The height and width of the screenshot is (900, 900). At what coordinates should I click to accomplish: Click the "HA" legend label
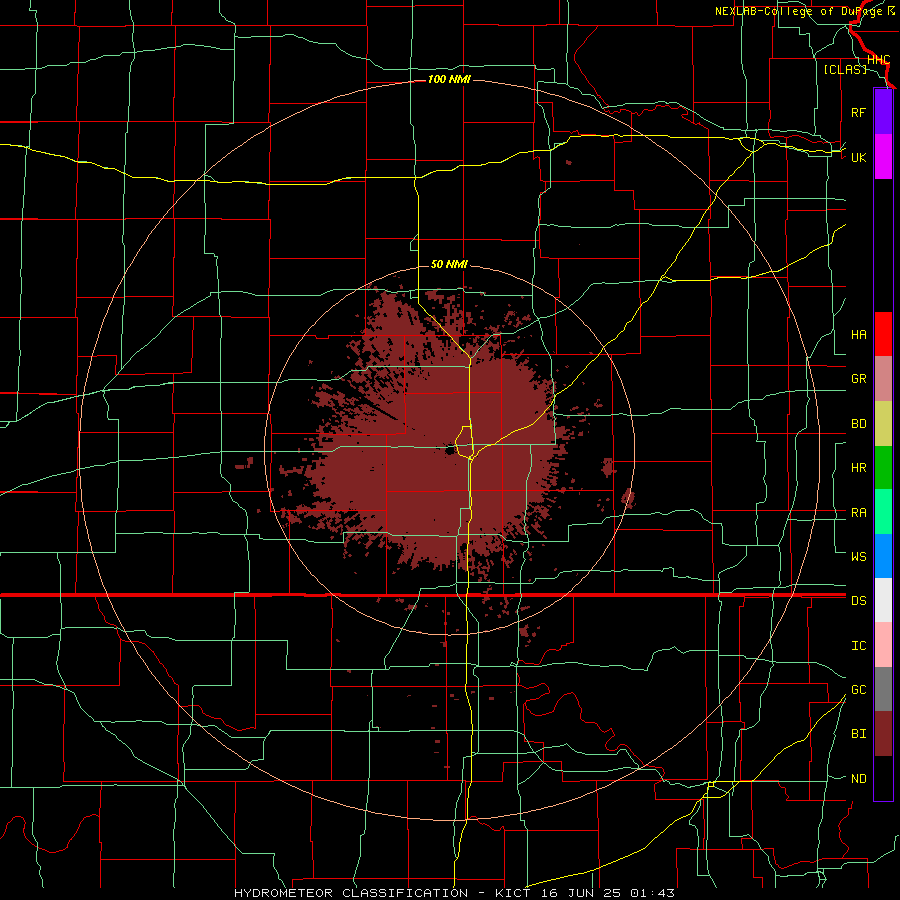pos(858,335)
